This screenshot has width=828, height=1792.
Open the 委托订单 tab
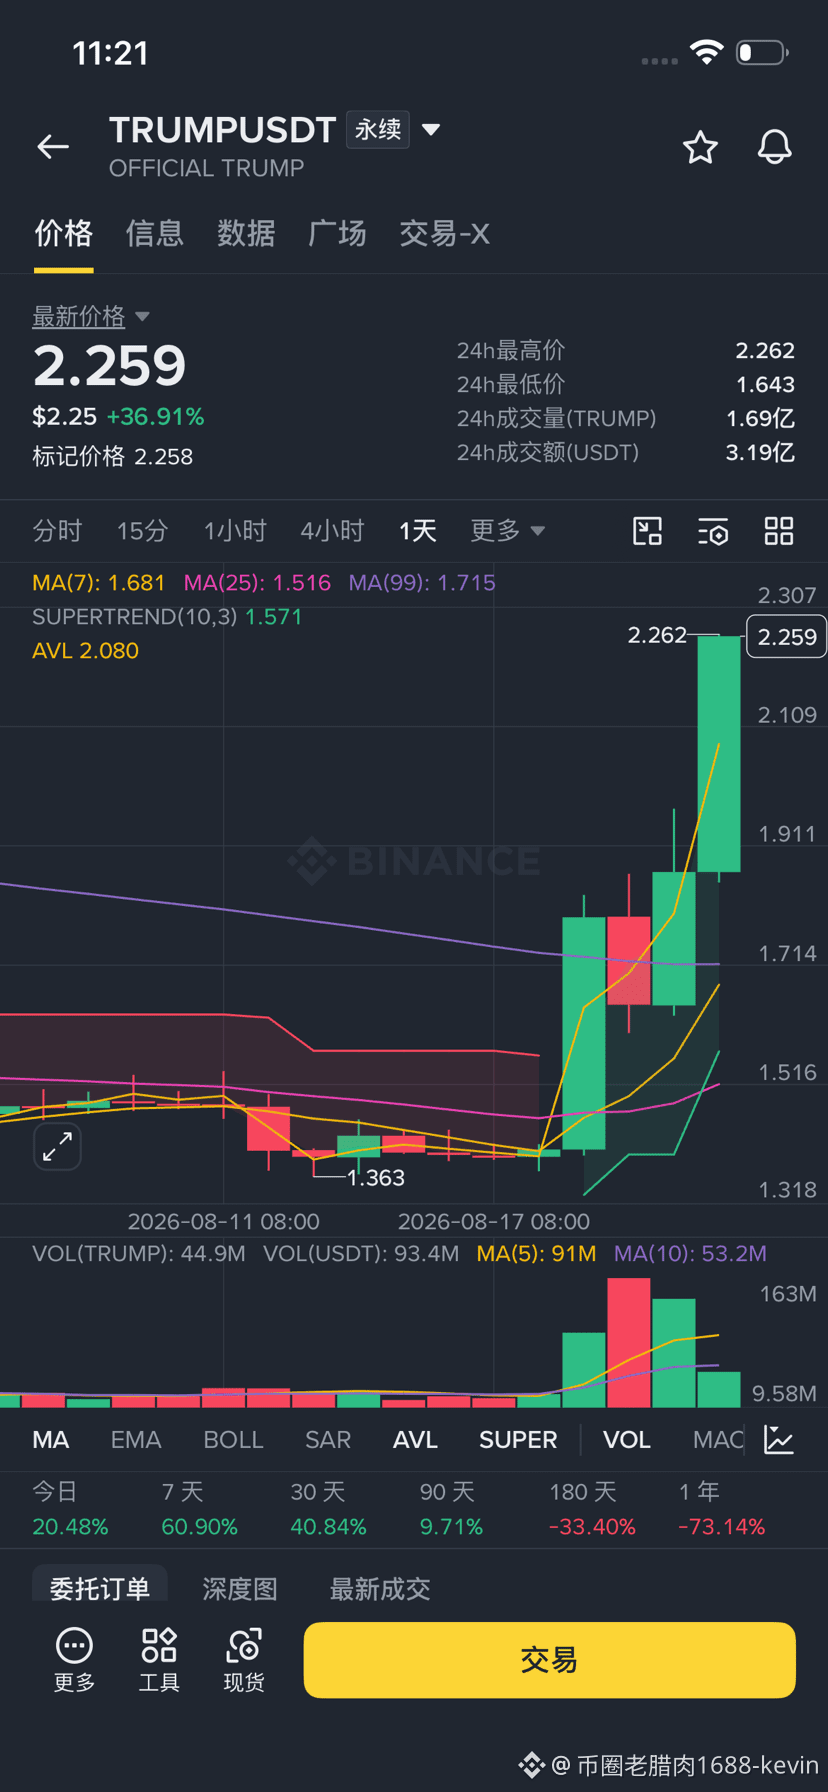tap(100, 1588)
